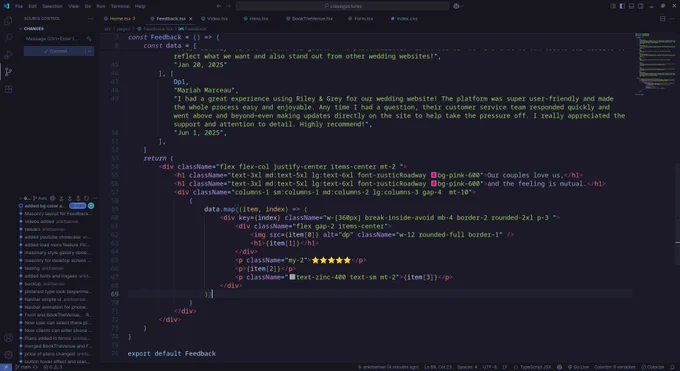This screenshot has height=371, width=680.
Task: Open the Commit button dropdown arrow
Action: tap(89, 51)
